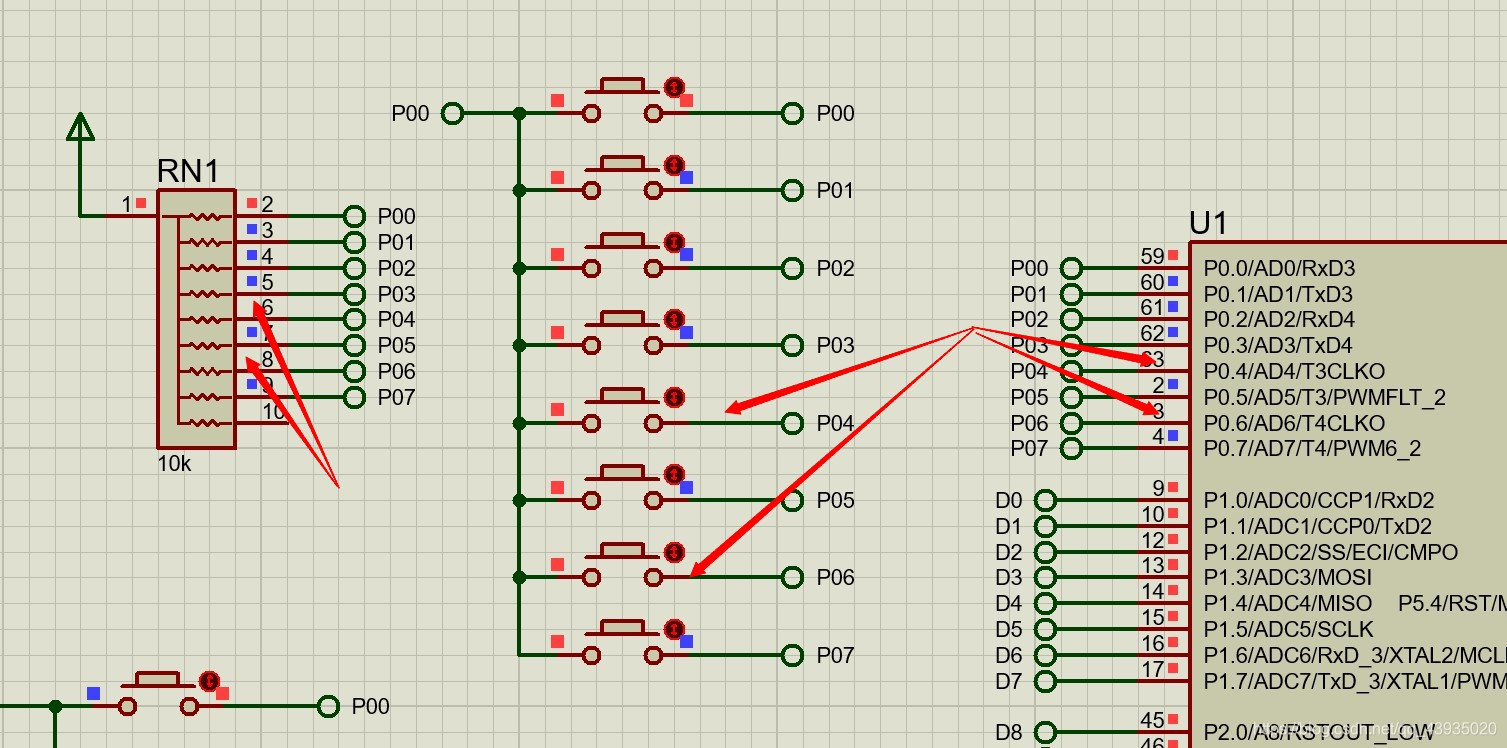This screenshot has height=748, width=1507.
Task: Click the D0 terminal at U1 pin 9
Action: point(1045,500)
